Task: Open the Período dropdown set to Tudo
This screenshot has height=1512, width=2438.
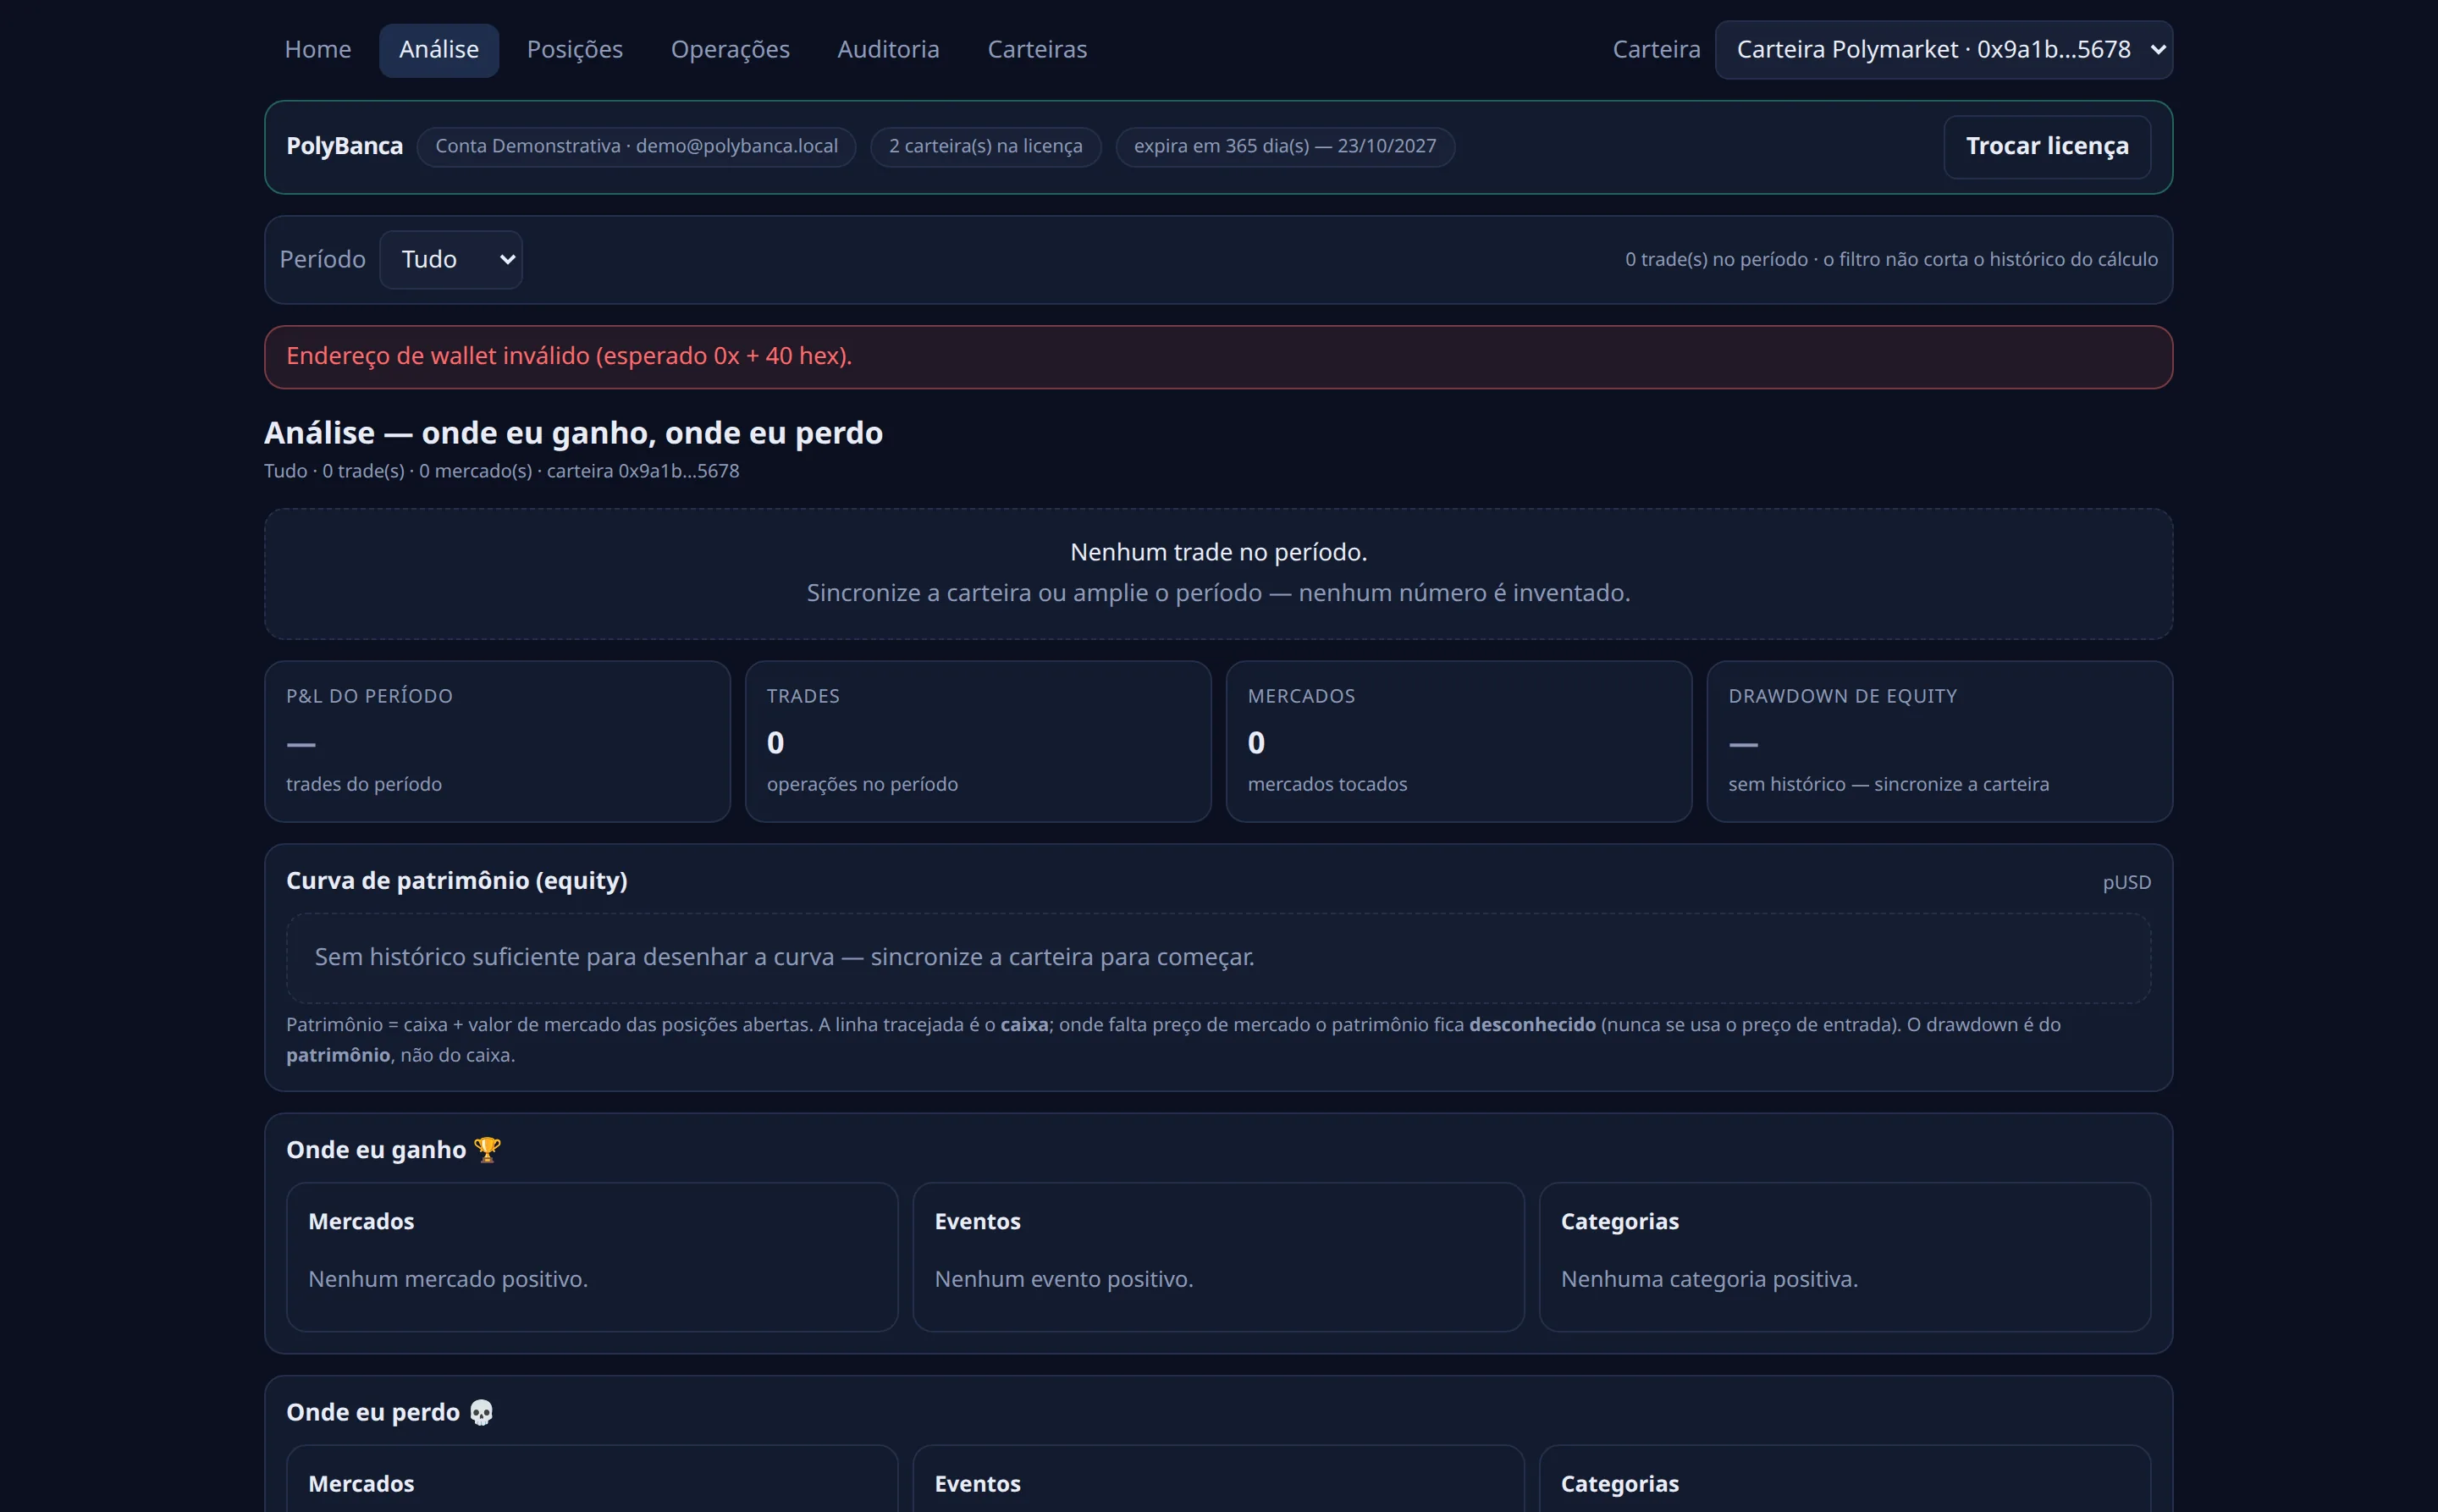Action: tap(450, 259)
